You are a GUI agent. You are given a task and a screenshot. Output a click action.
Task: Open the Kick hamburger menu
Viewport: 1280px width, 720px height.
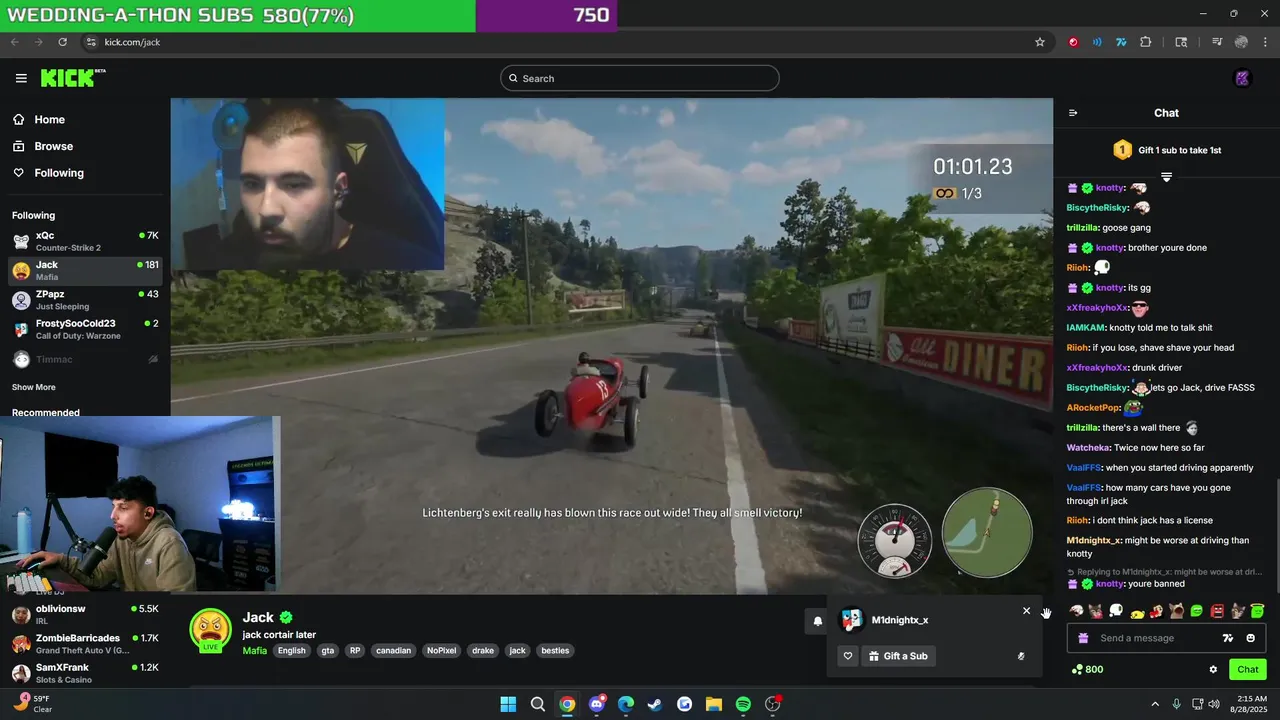tap(21, 78)
